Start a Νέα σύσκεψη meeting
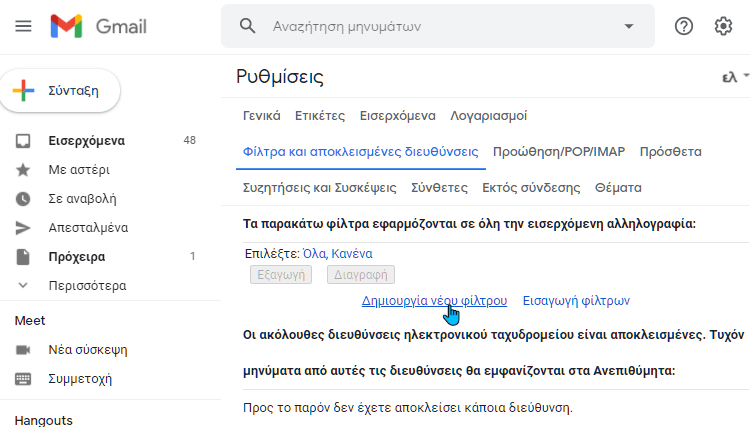Viewport: 750px width, 427px height. (88, 350)
